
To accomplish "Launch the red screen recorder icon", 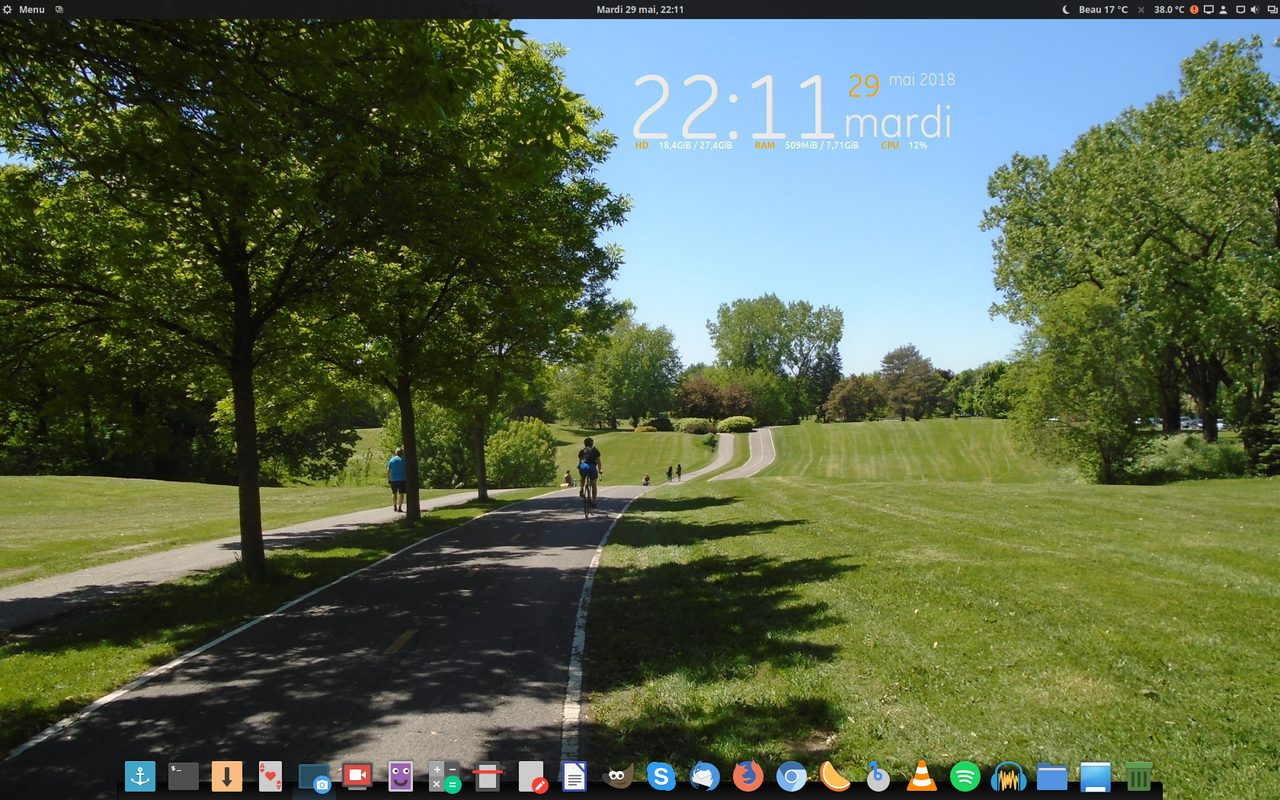I will click(357, 776).
